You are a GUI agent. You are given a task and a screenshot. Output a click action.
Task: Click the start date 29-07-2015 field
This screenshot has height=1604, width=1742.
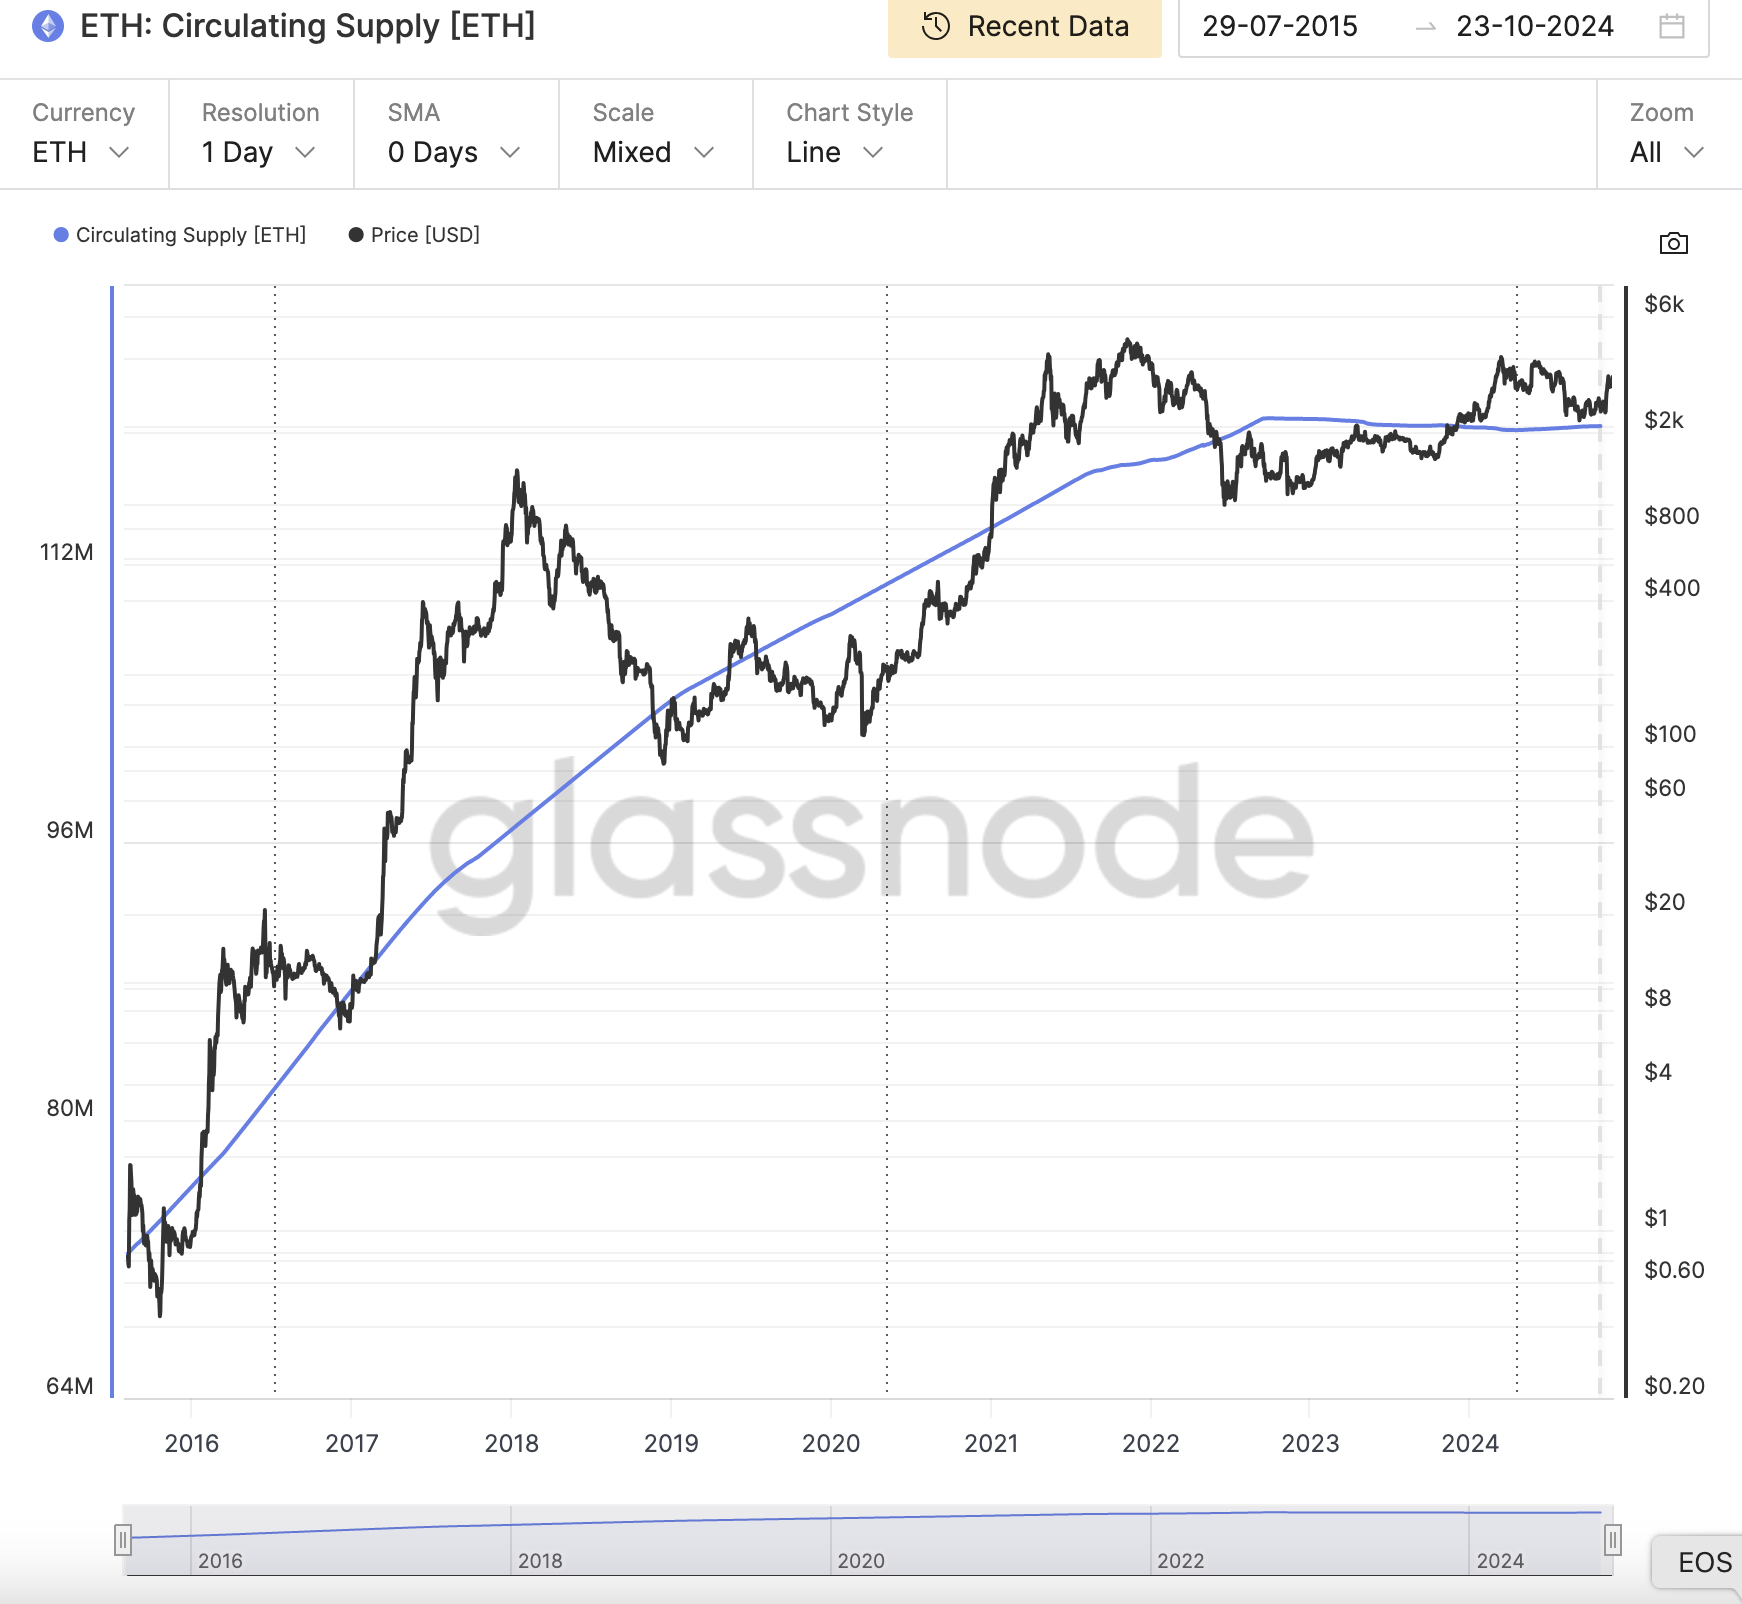[x=1279, y=26]
